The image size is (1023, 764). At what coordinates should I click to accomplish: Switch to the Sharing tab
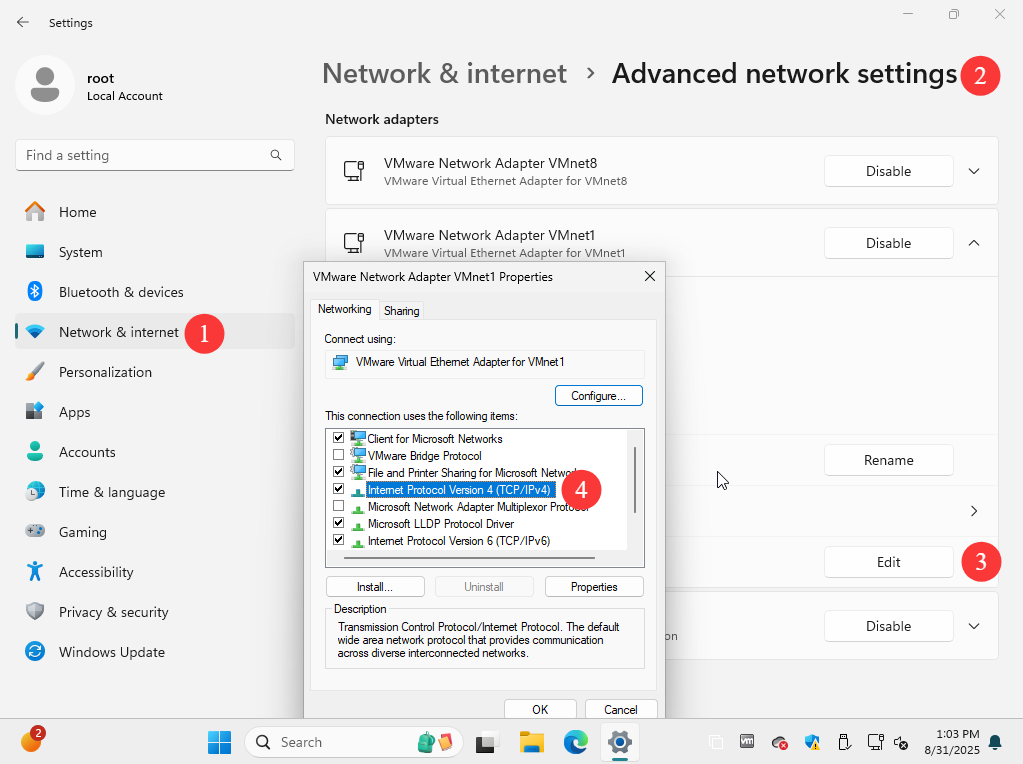402,311
